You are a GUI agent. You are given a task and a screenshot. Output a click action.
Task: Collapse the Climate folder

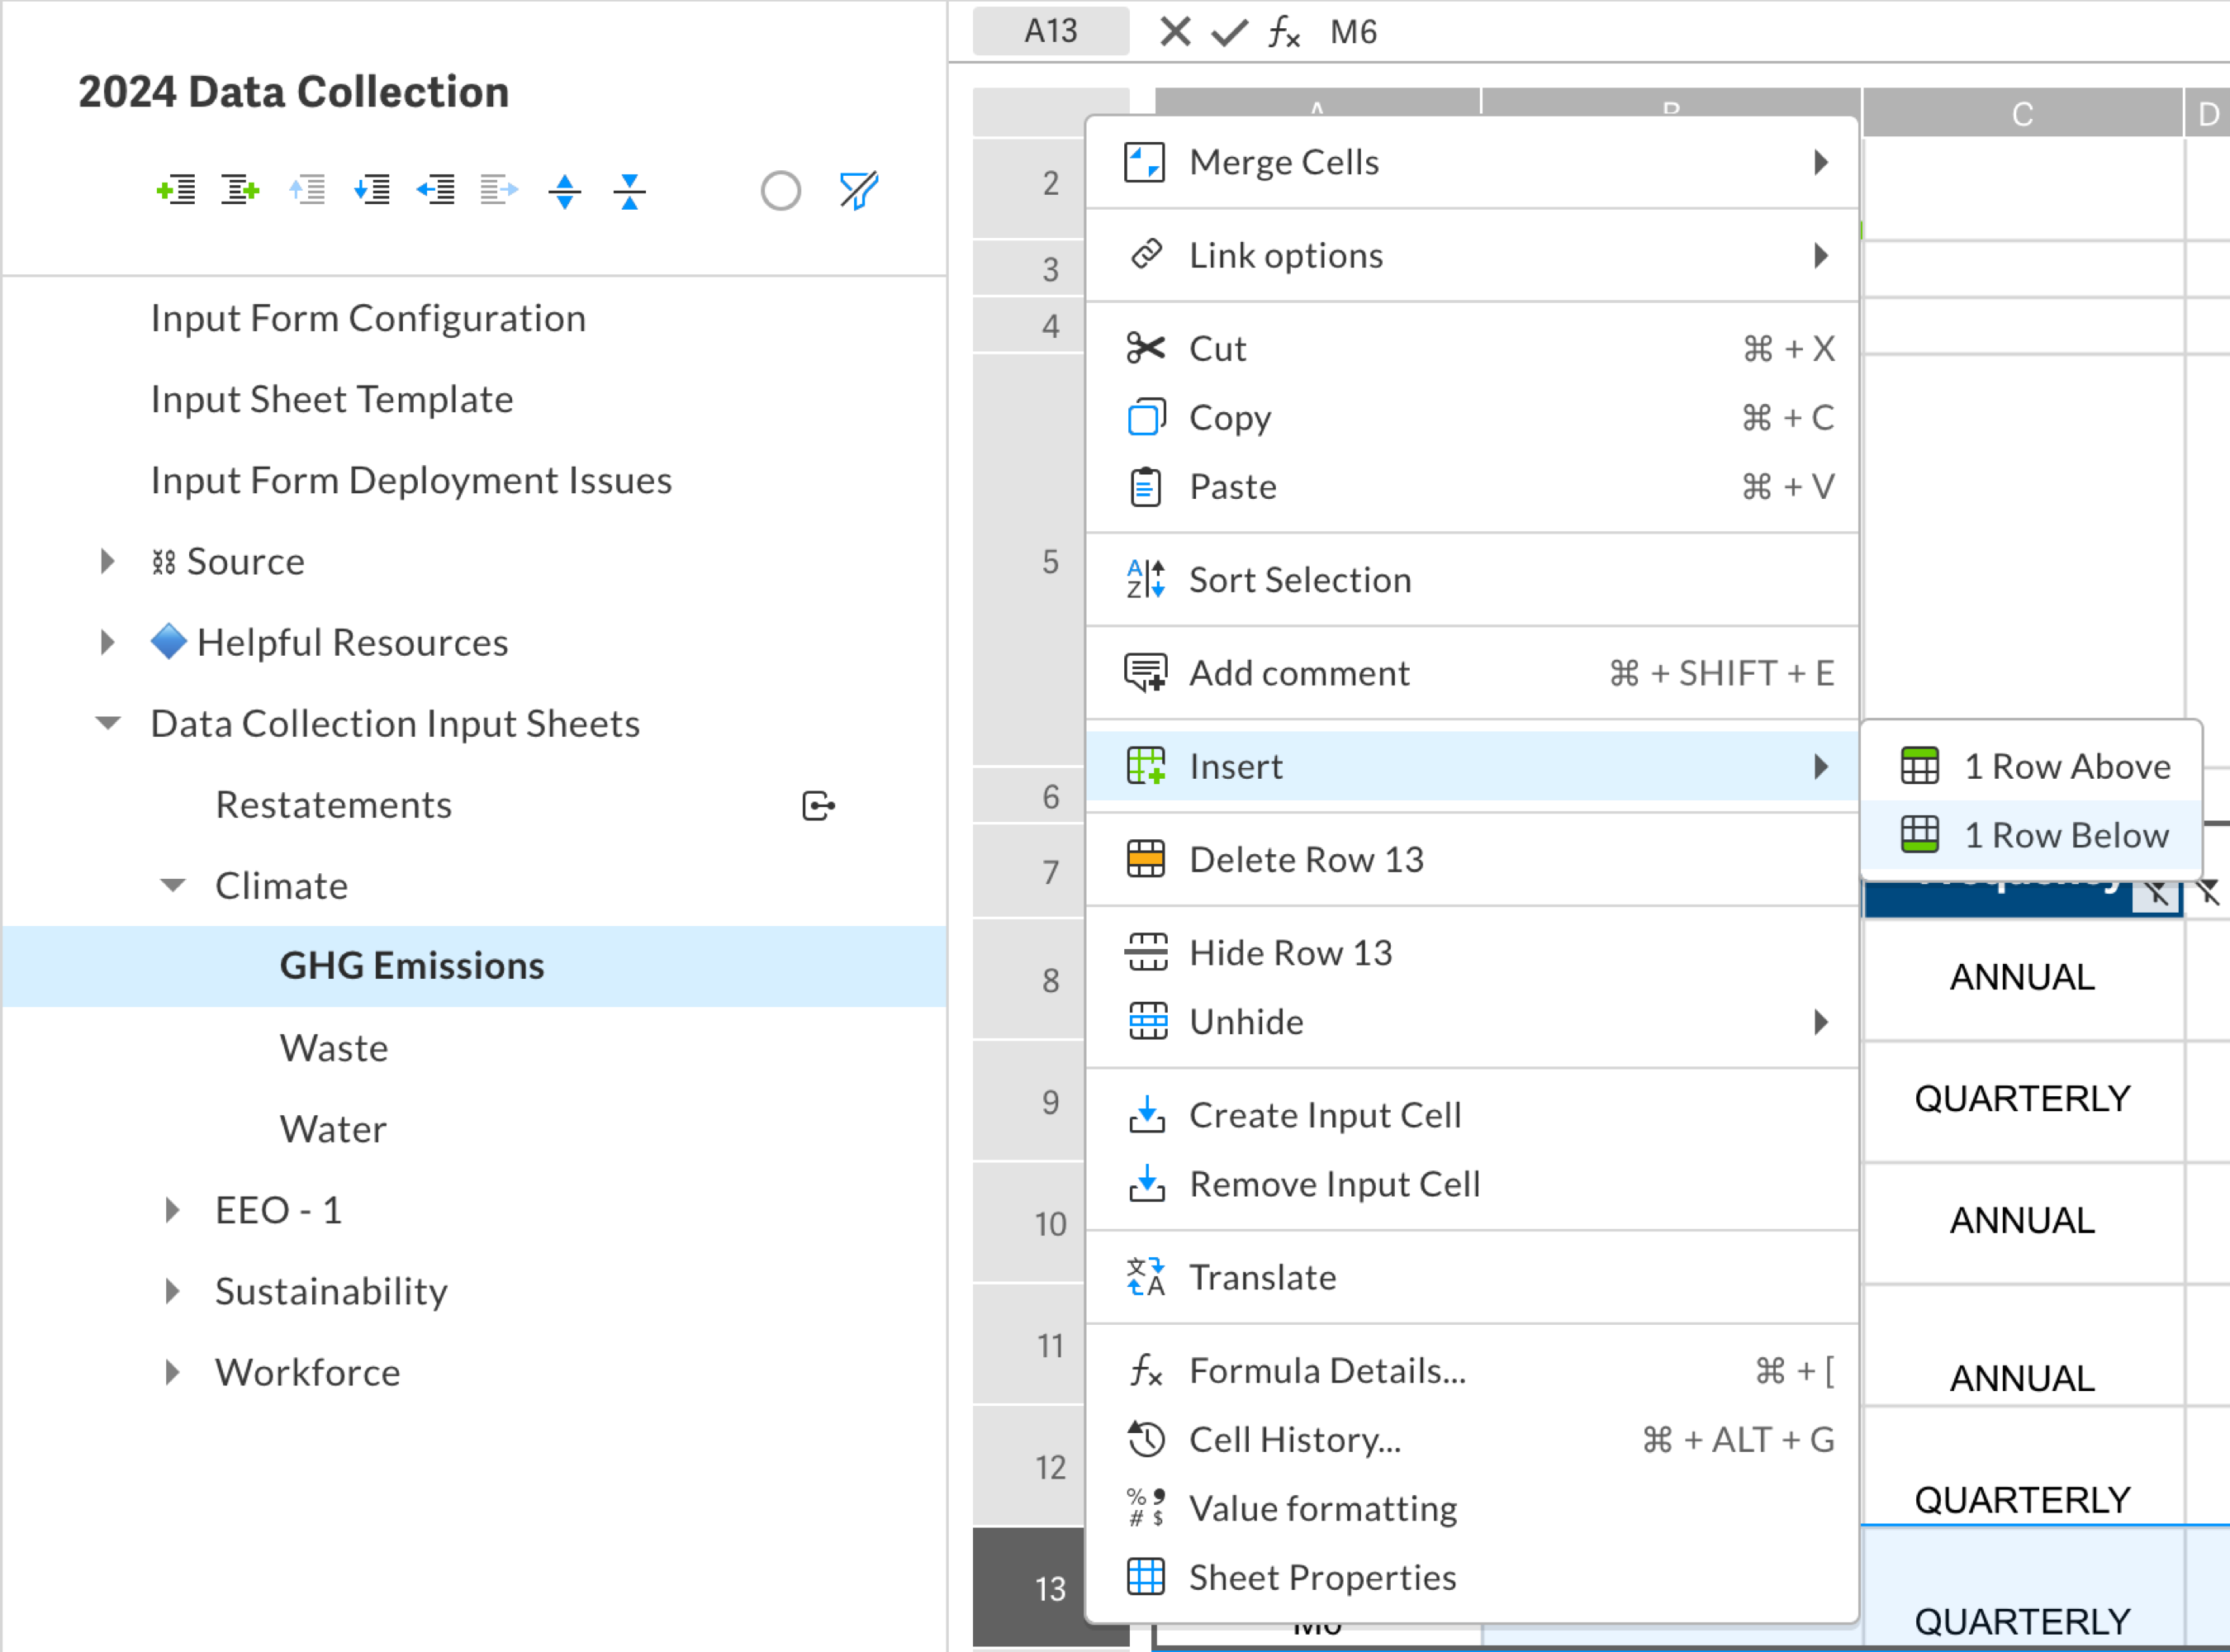pyautogui.click(x=173, y=886)
